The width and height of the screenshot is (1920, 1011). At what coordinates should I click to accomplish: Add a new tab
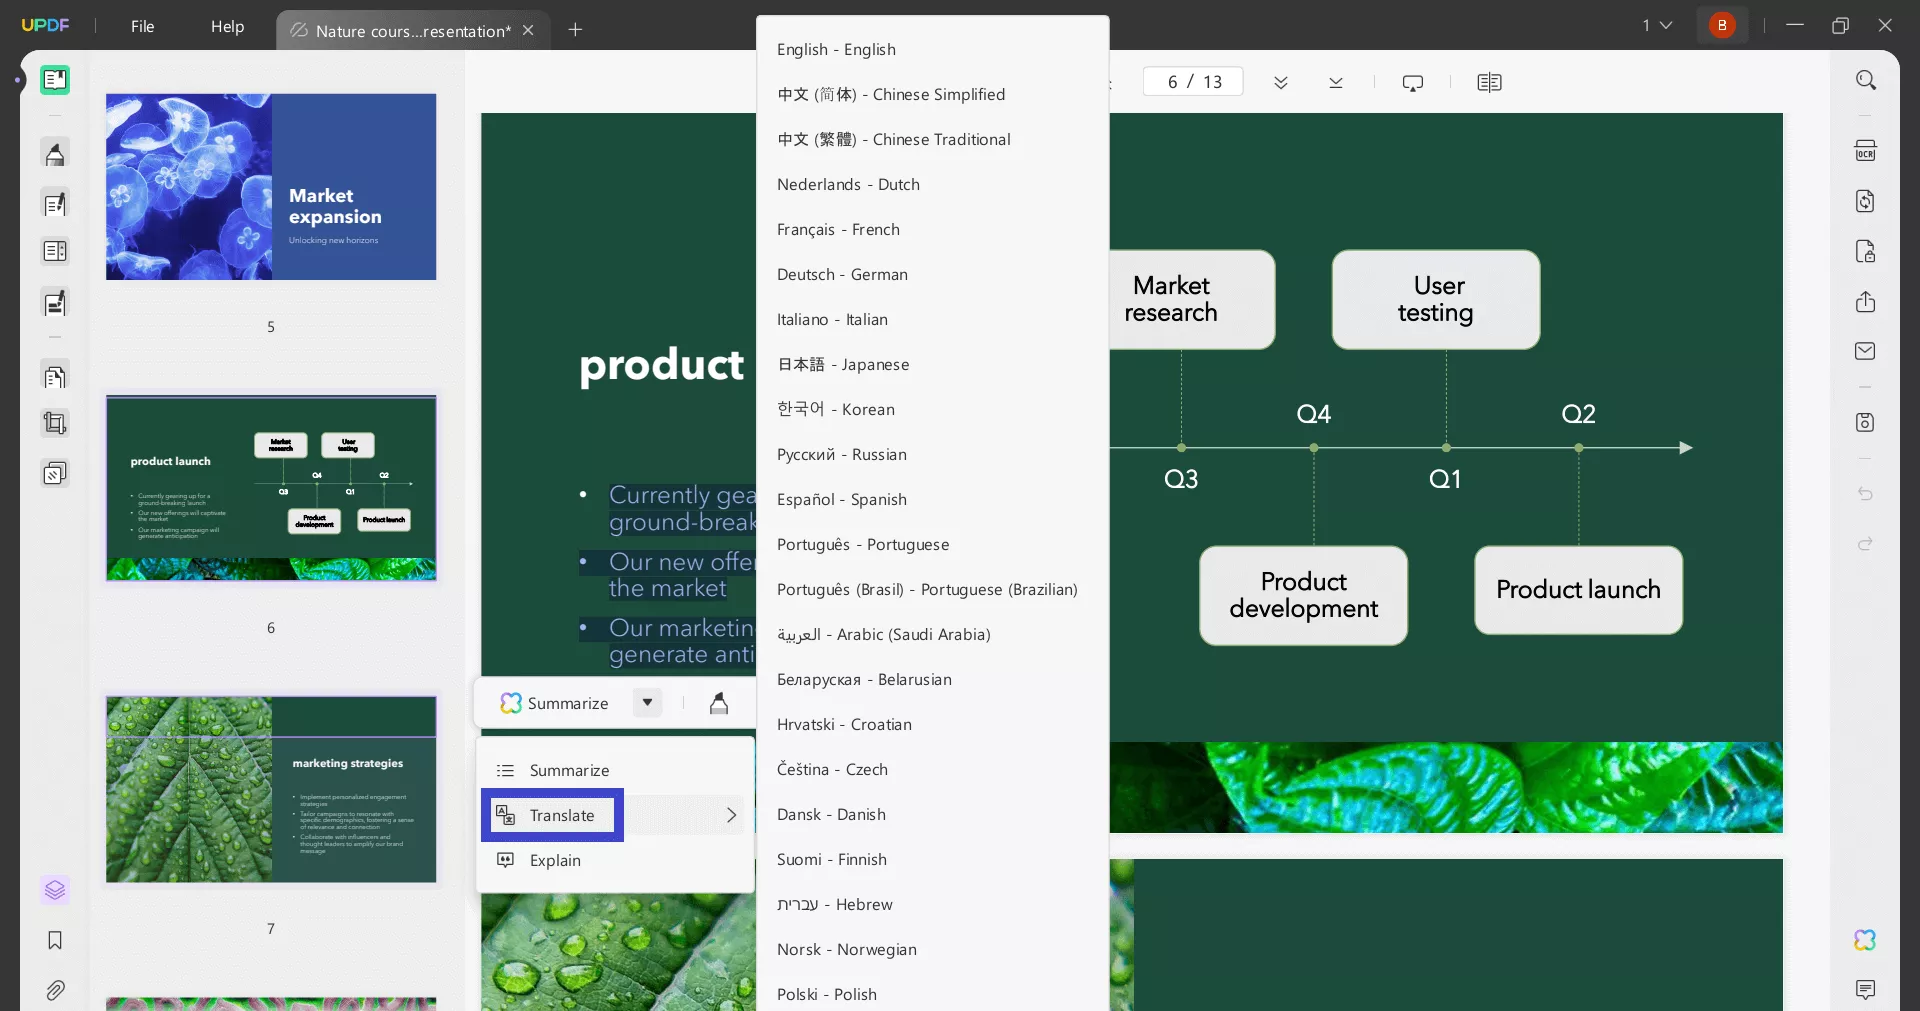pos(575,30)
